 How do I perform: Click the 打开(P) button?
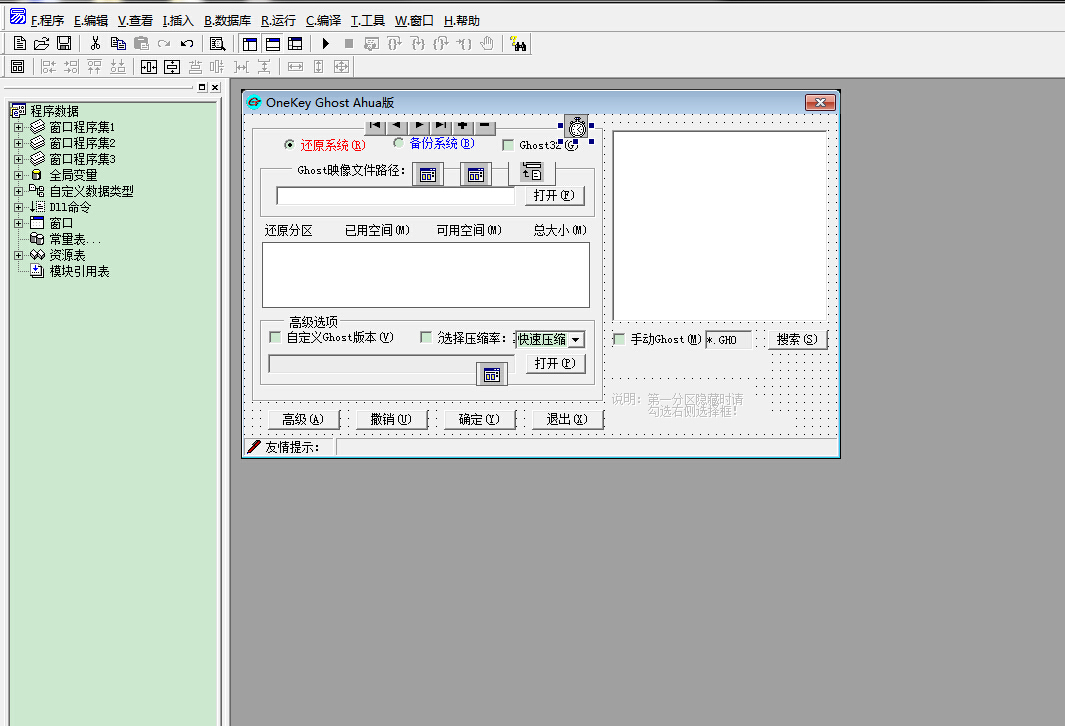pos(555,363)
